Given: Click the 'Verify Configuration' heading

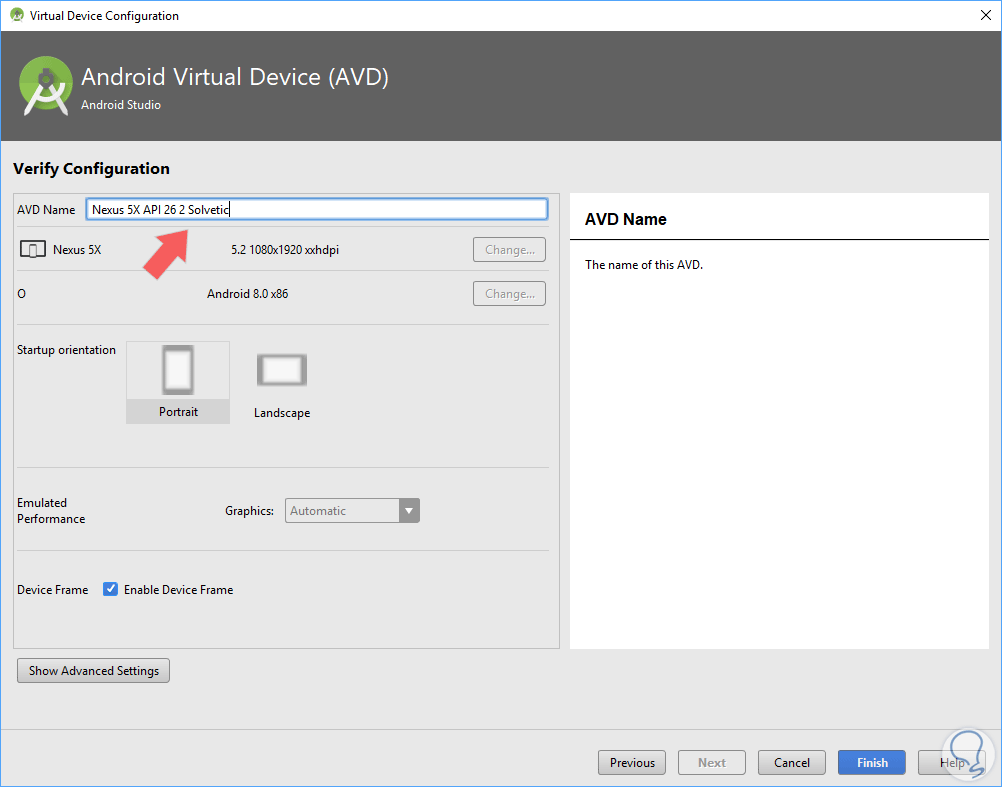Looking at the screenshot, I should pyautogui.click(x=91, y=169).
